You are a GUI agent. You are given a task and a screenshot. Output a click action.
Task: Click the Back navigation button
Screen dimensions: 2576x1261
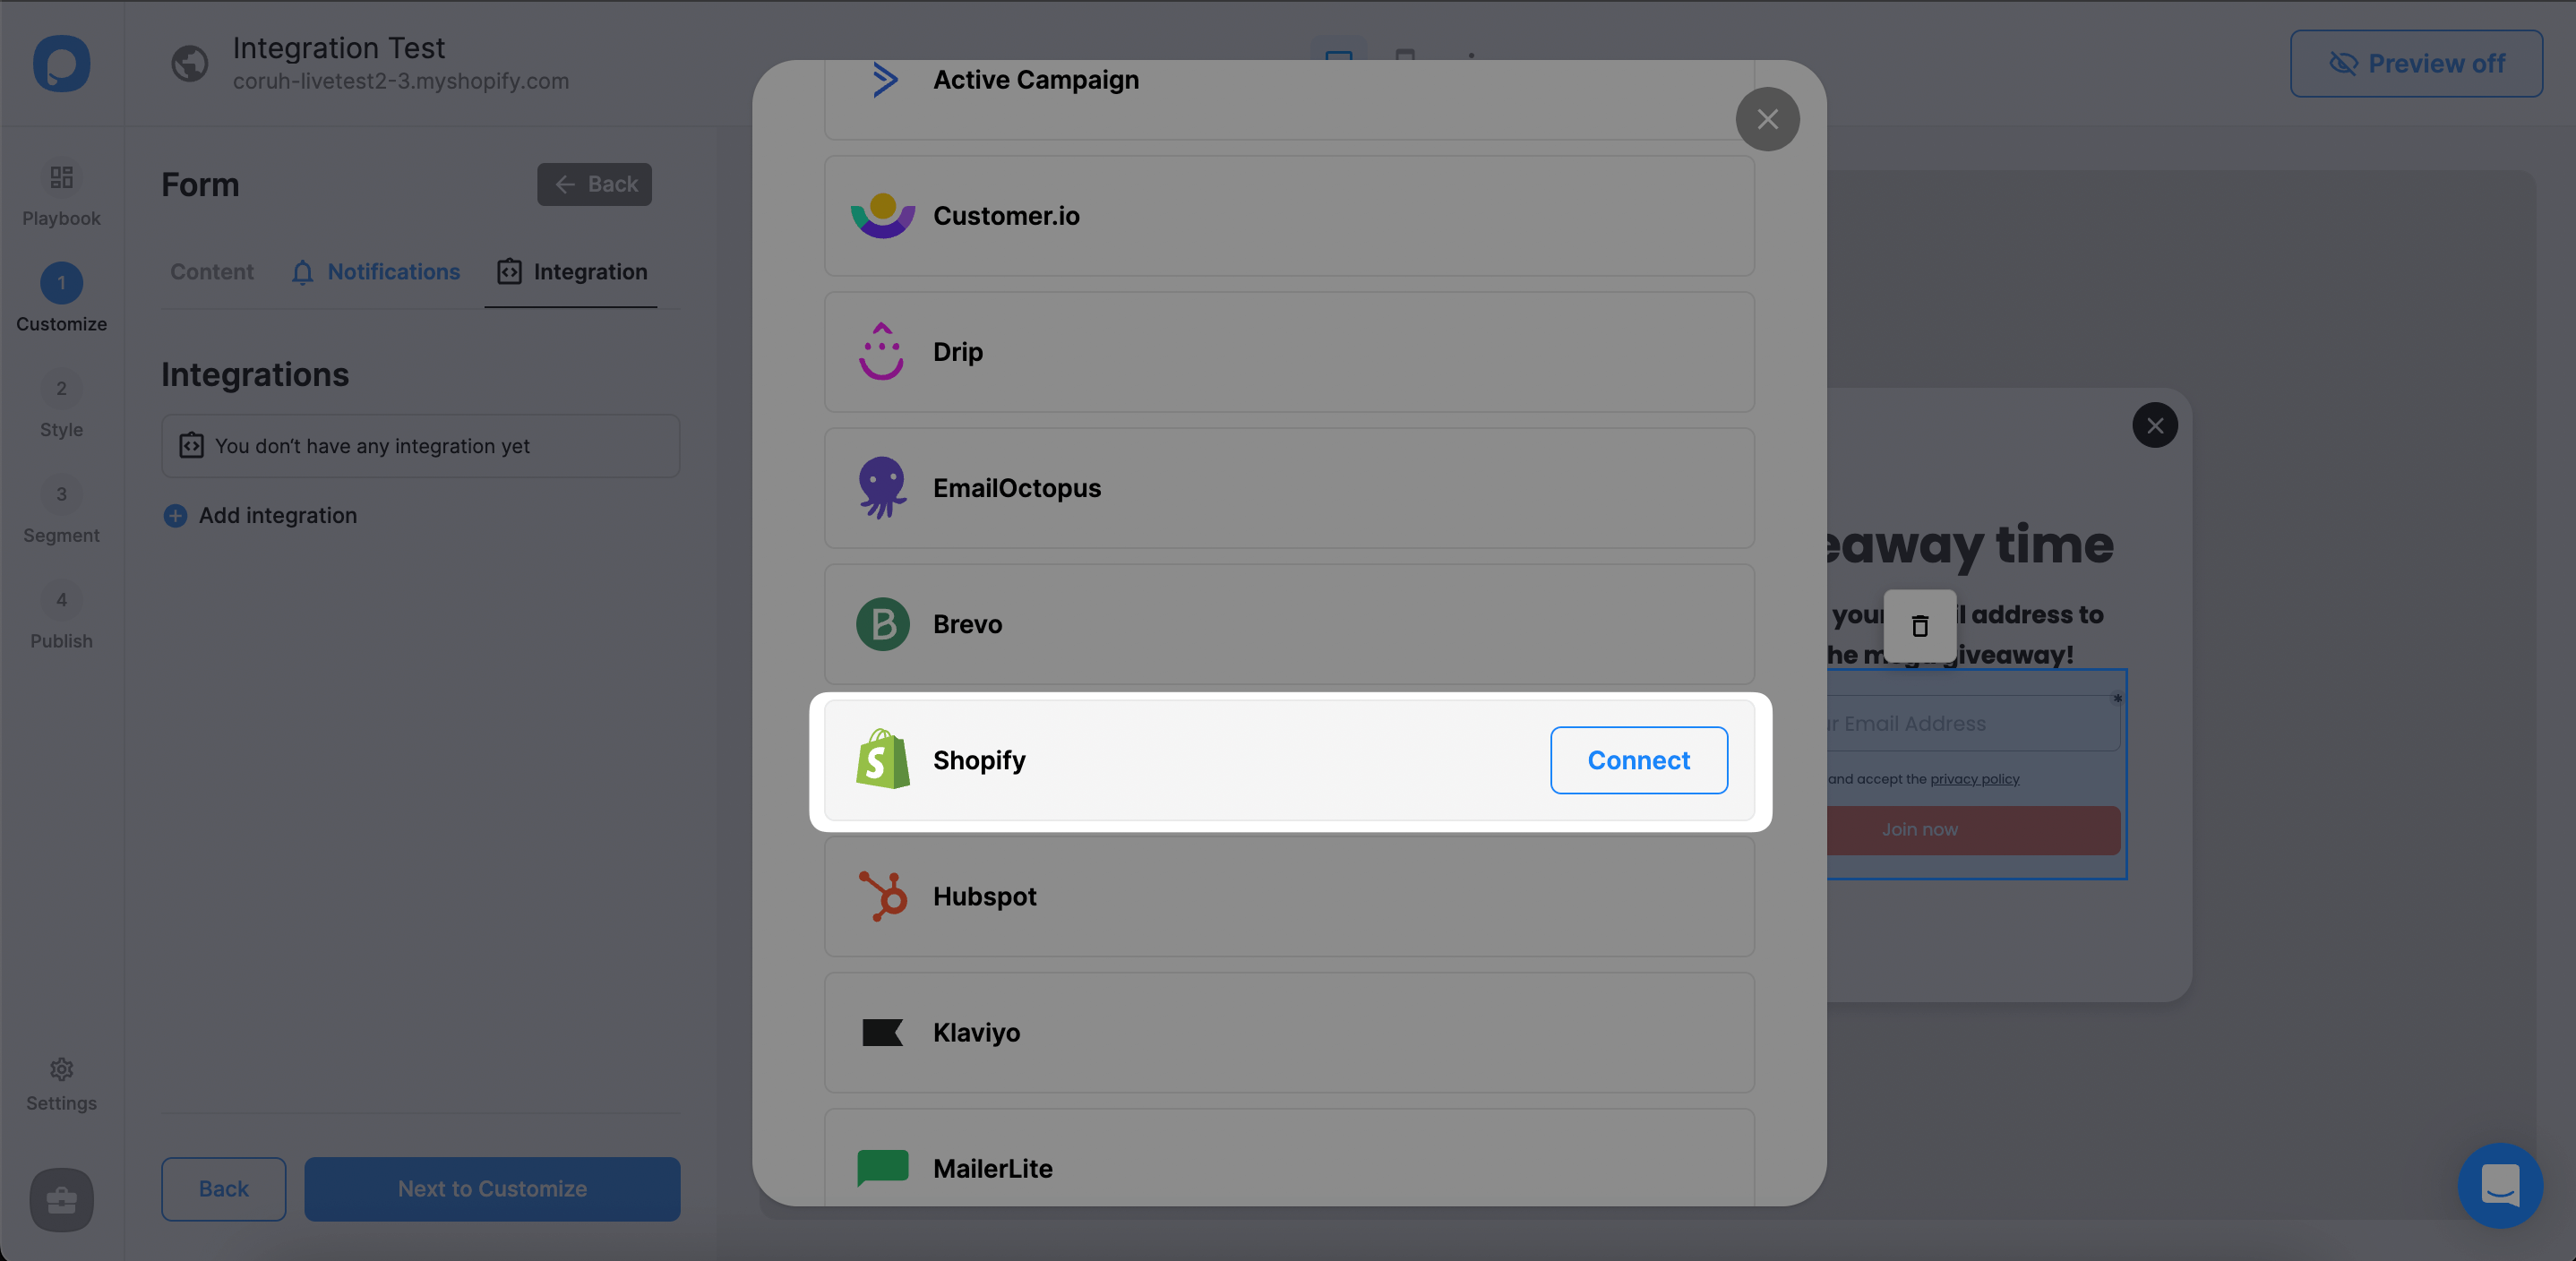[593, 183]
